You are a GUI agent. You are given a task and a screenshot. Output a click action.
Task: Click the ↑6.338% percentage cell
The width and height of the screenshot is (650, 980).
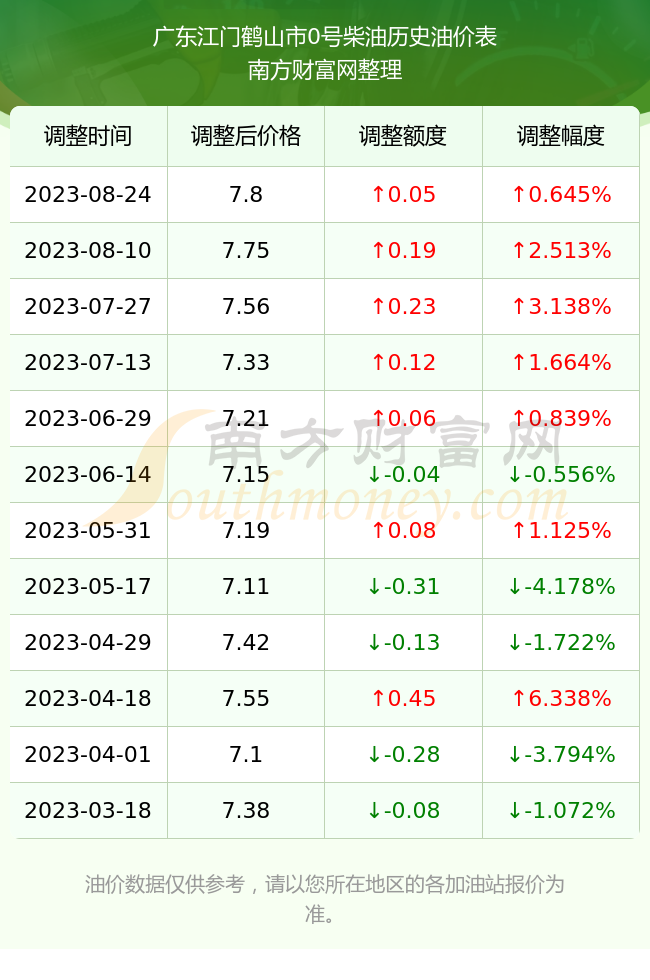561,698
